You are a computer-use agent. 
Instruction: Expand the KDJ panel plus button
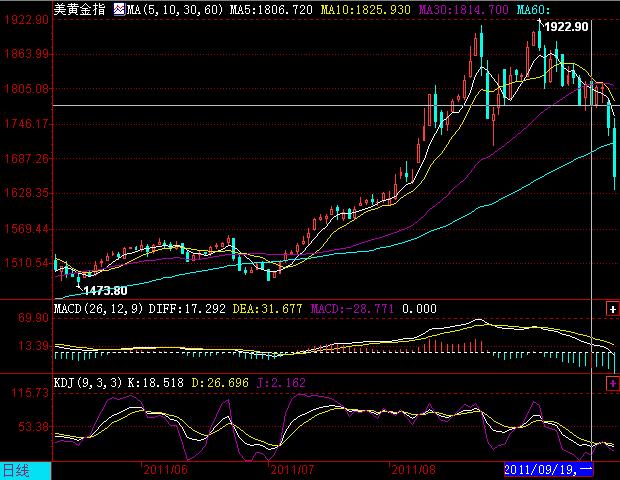[612, 383]
